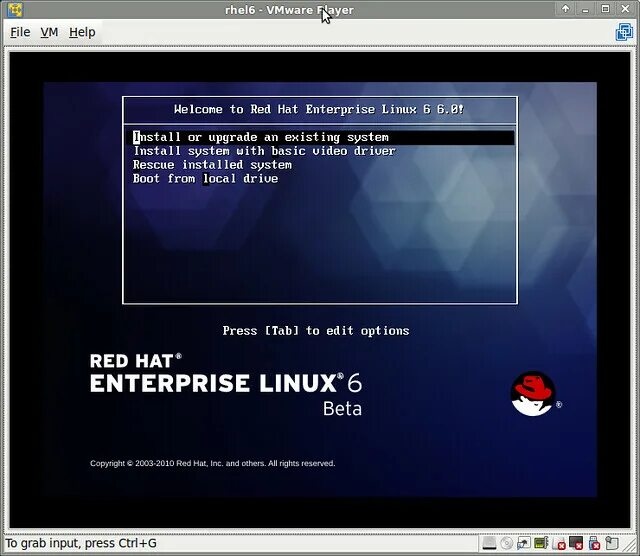Viewport: 640px width, 556px height.
Task: Click the message log icon in status bar
Action: pos(611,543)
